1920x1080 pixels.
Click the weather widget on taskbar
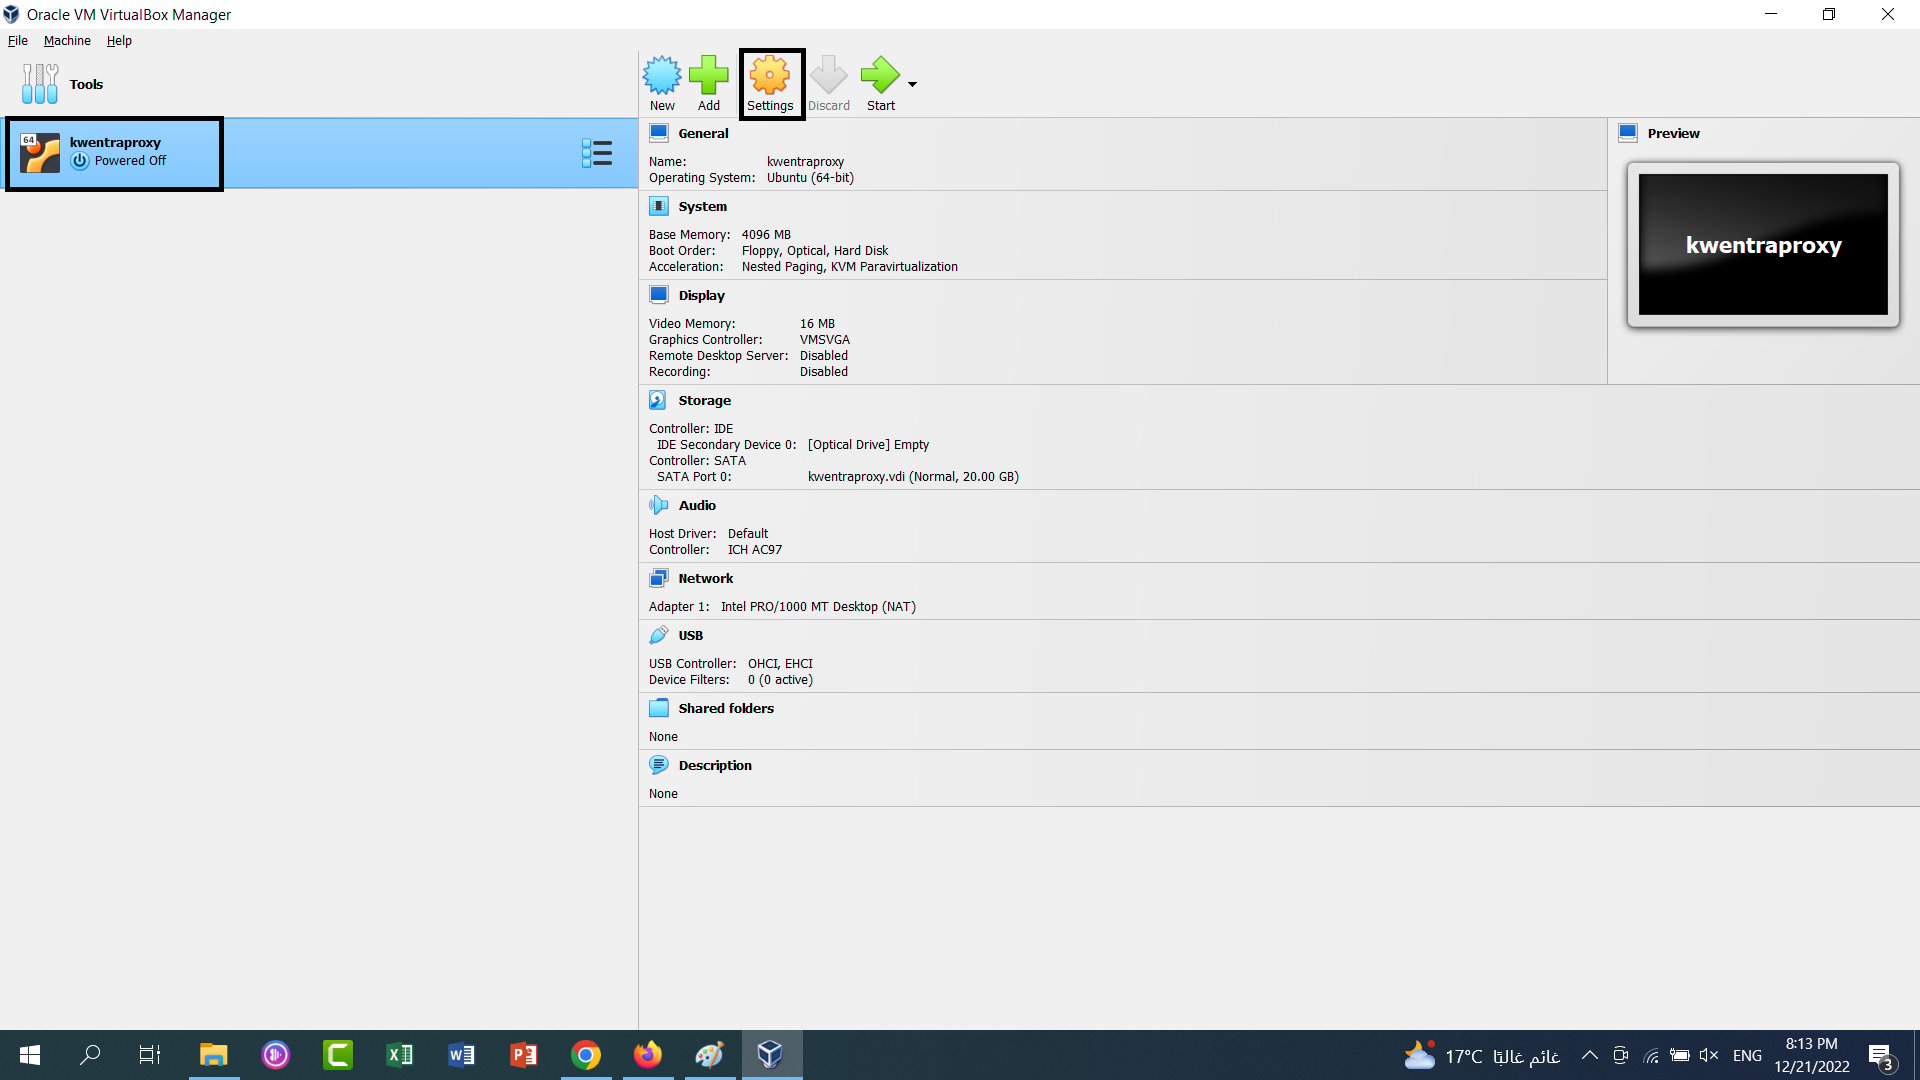(x=1482, y=1055)
